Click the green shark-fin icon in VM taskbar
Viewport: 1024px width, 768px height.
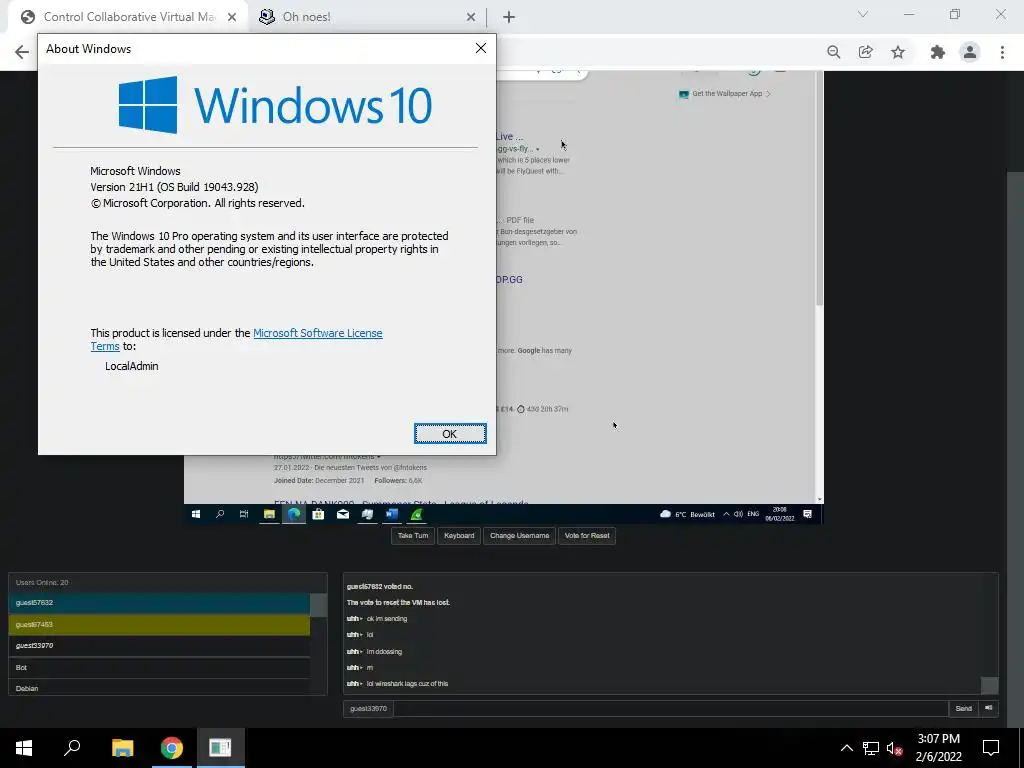[417, 514]
